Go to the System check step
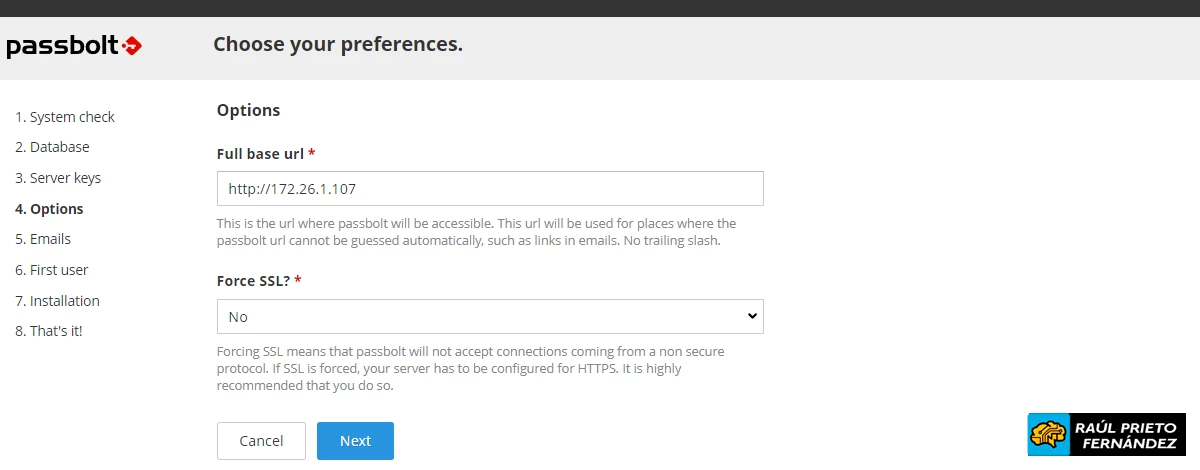Image resolution: width=1200 pixels, height=470 pixels. pyautogui.click(x=65, y=117)
